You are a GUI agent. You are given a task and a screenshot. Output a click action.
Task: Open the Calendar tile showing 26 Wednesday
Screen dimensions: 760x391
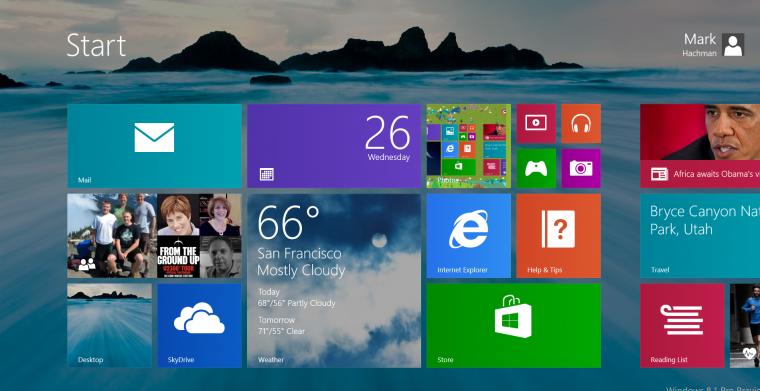pyautogui.click(x=334, y=146)
